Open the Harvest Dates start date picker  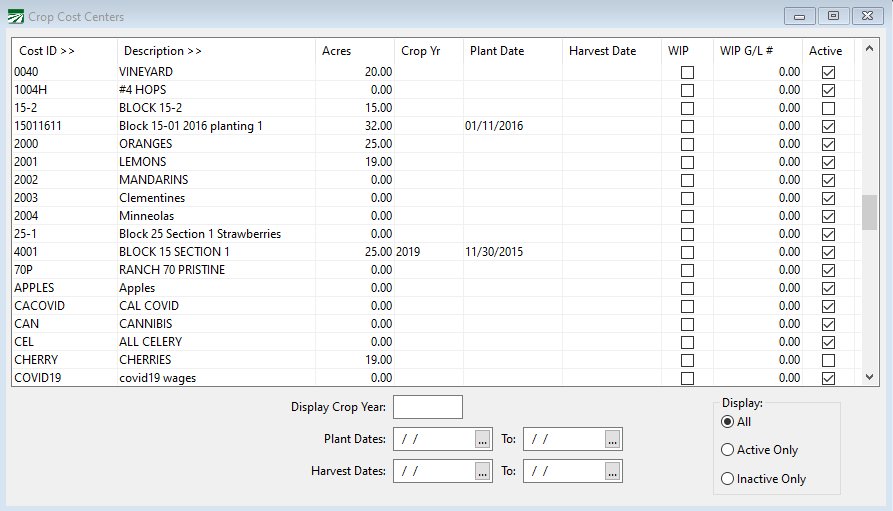[x=483, y=471]
